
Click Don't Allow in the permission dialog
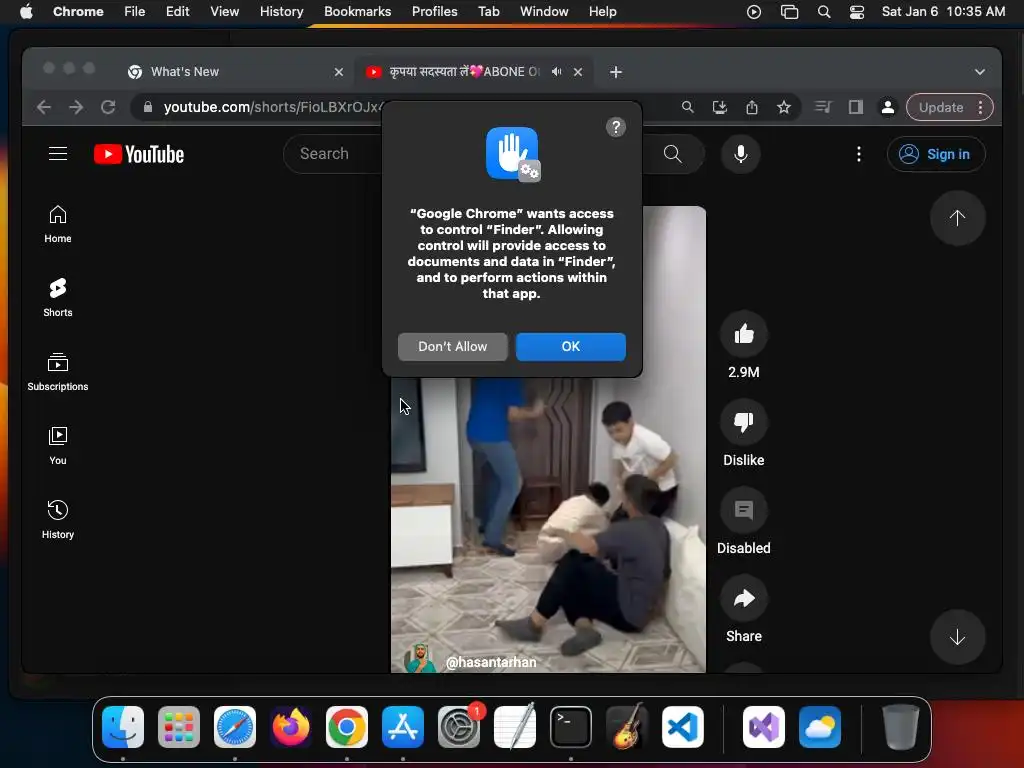(453, 347)
